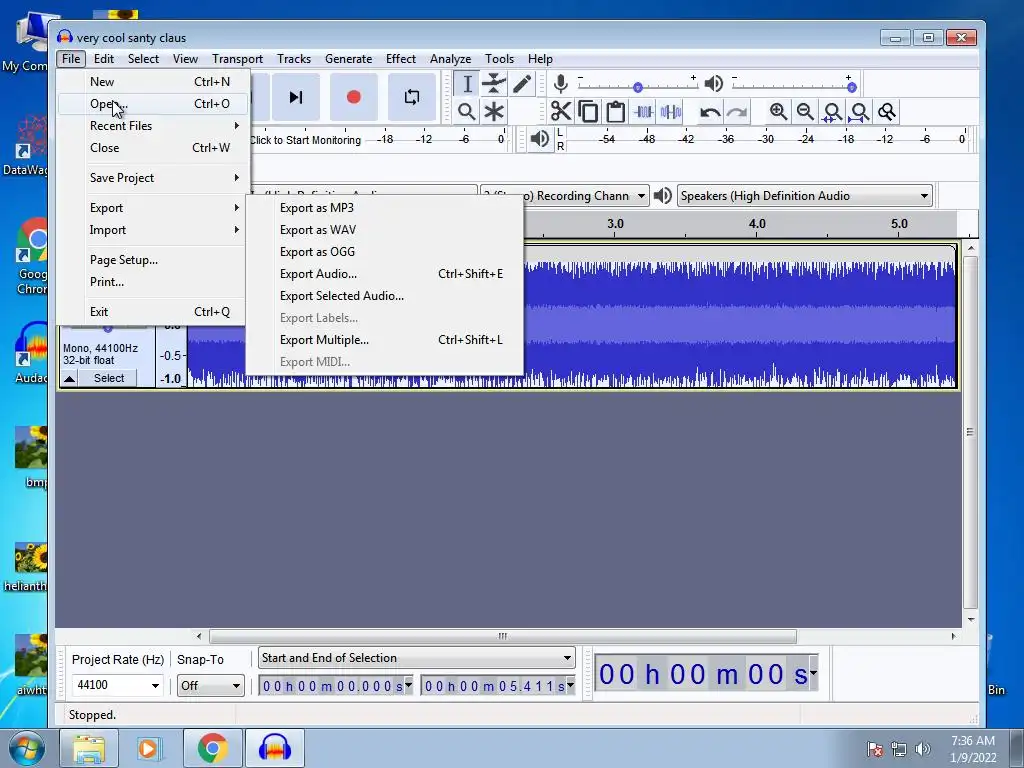Click the Windows Start button
The width and height of the screenshot is (1024, 768).
[26, 748]
